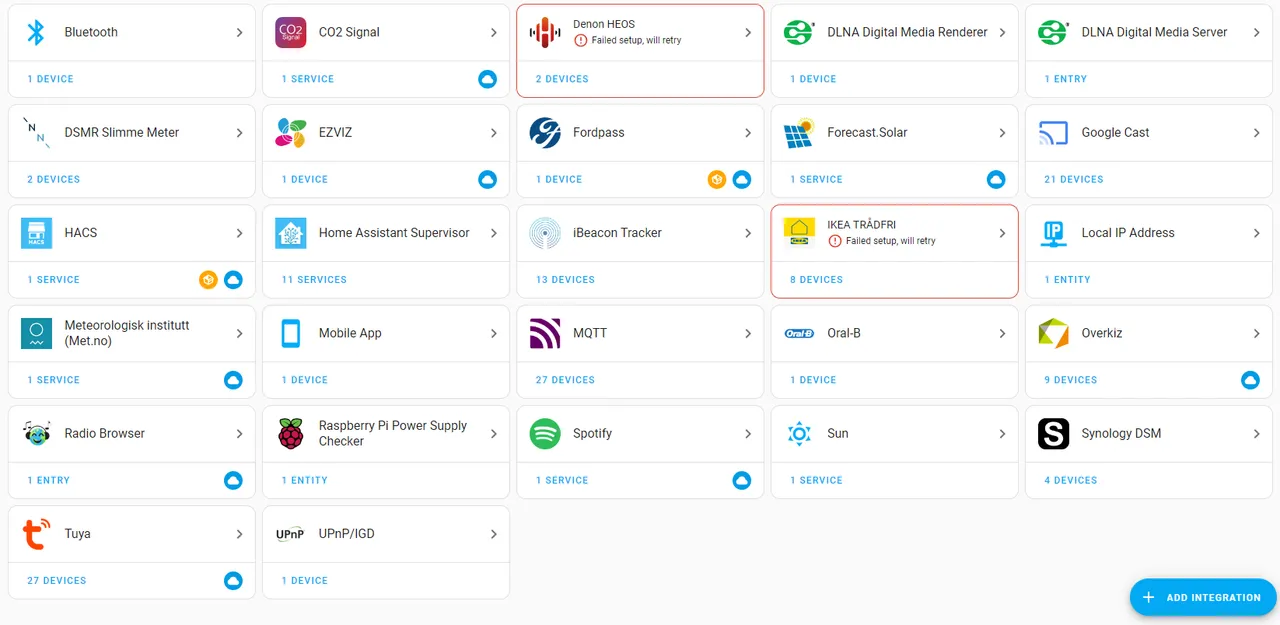Click the DLNA Digital Media Renderer logo
Image resolution: width=1280 pixels, height=625 pixels.
point(799,32)
